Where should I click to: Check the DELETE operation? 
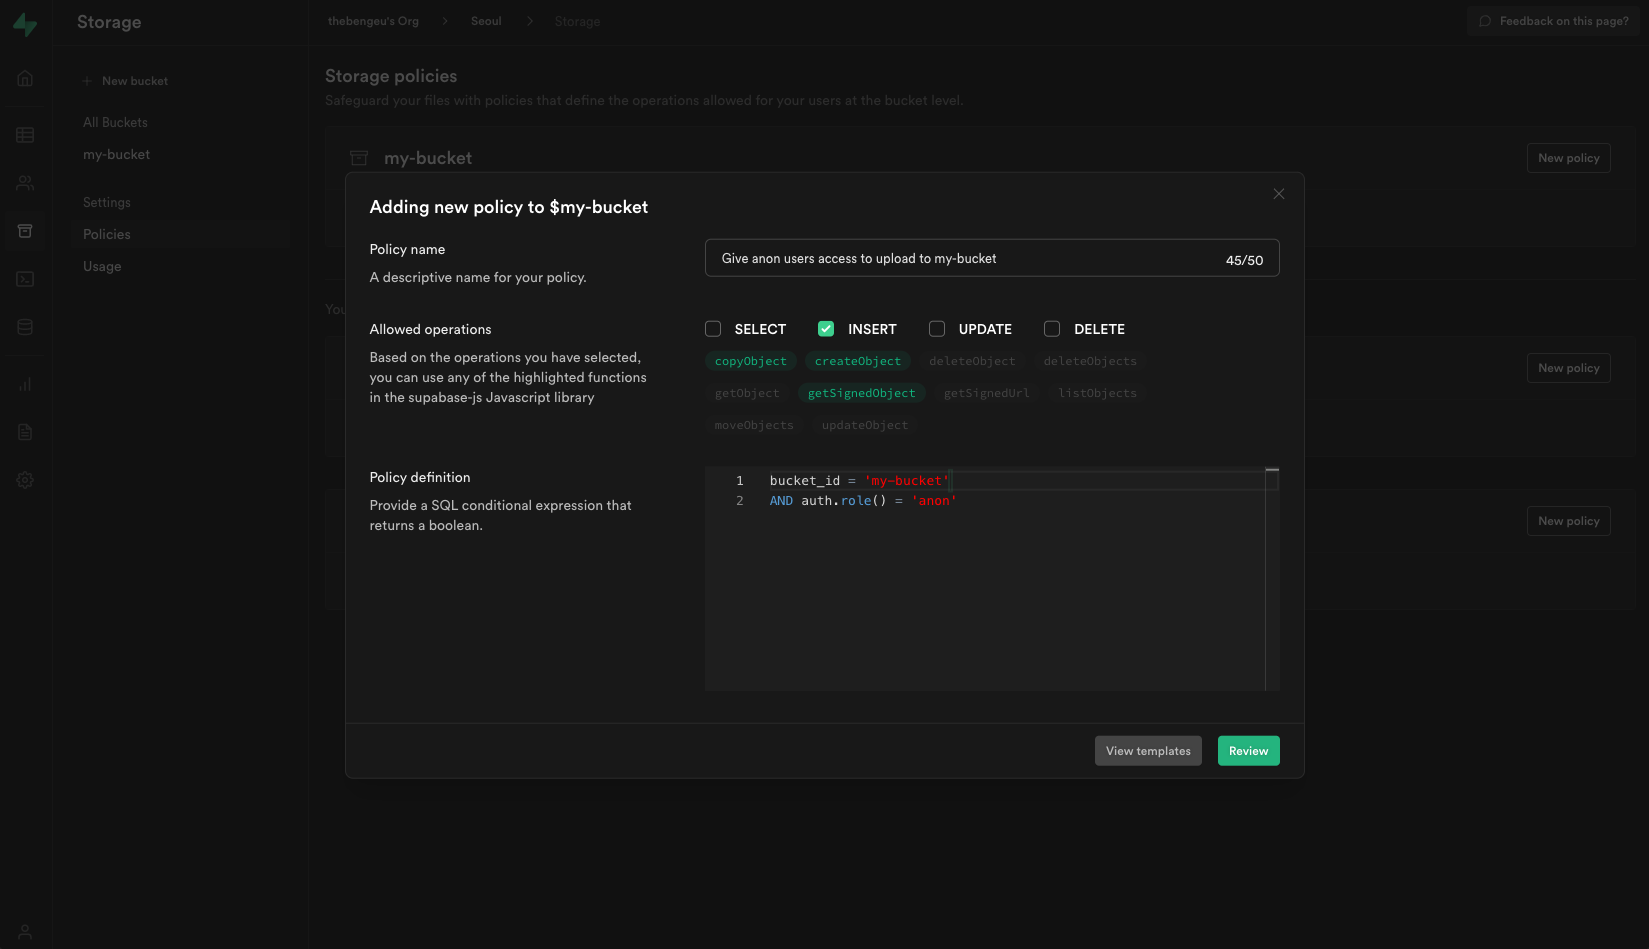coord(1052,328)
